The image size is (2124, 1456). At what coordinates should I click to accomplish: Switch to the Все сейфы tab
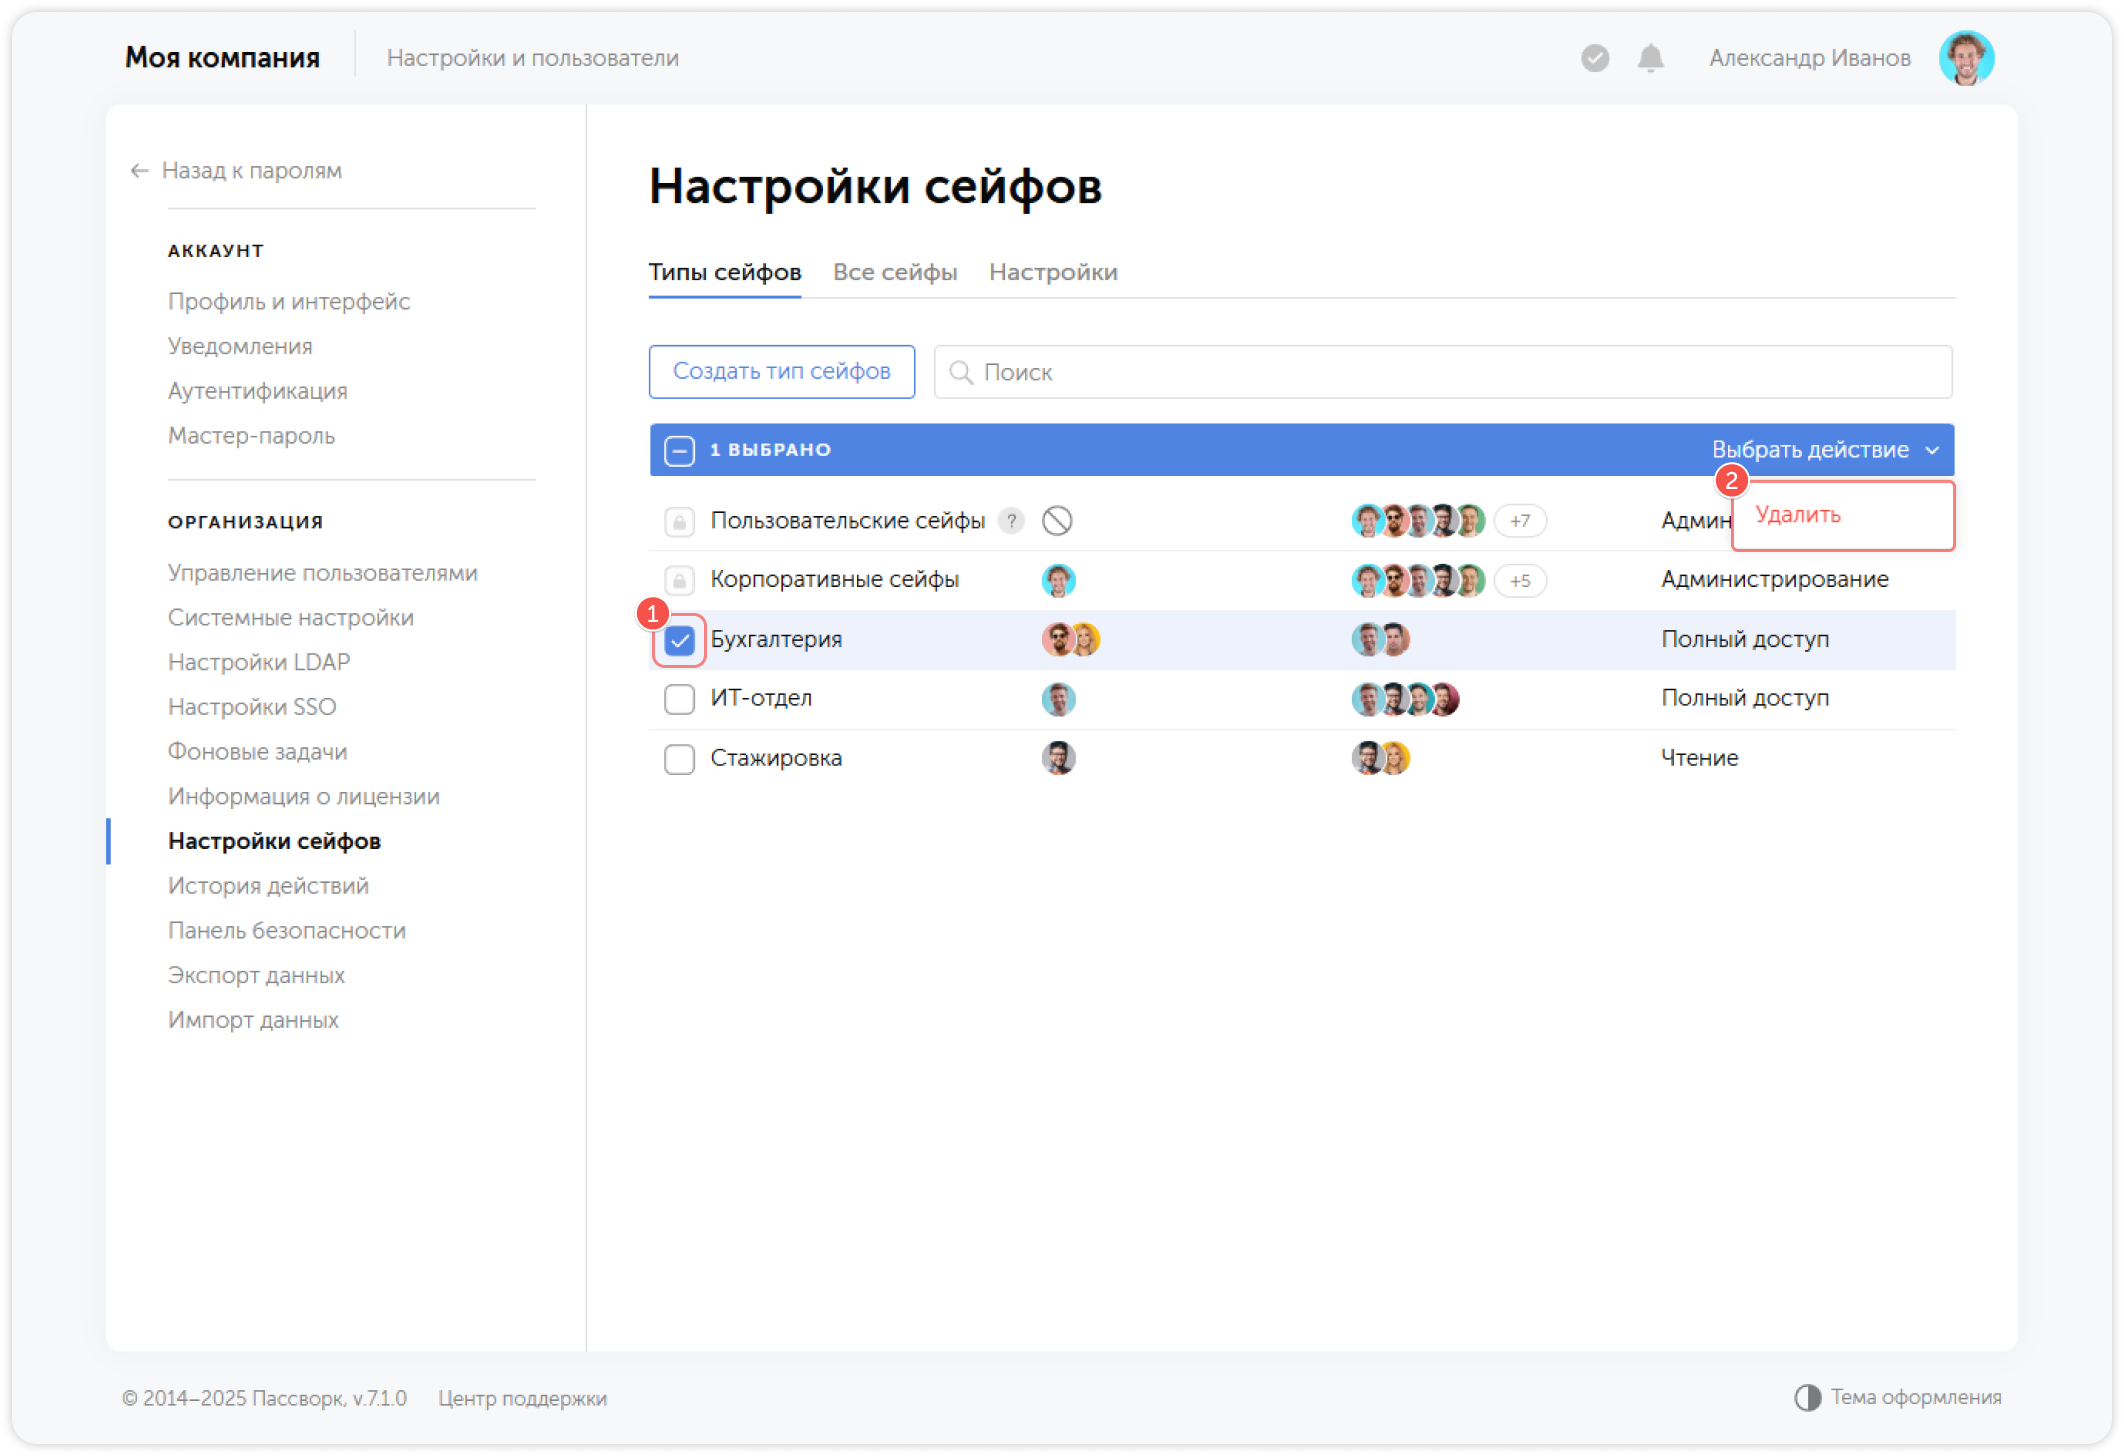click(895, 272)
